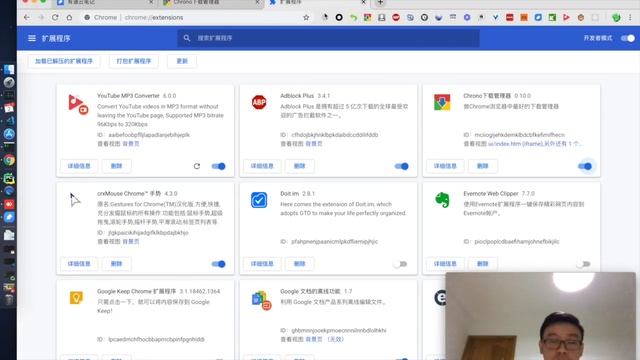This screenshot has width=640, height=360.
Task: Click the Google Keep Chrome 扩展程序 title
Action: 136,291
